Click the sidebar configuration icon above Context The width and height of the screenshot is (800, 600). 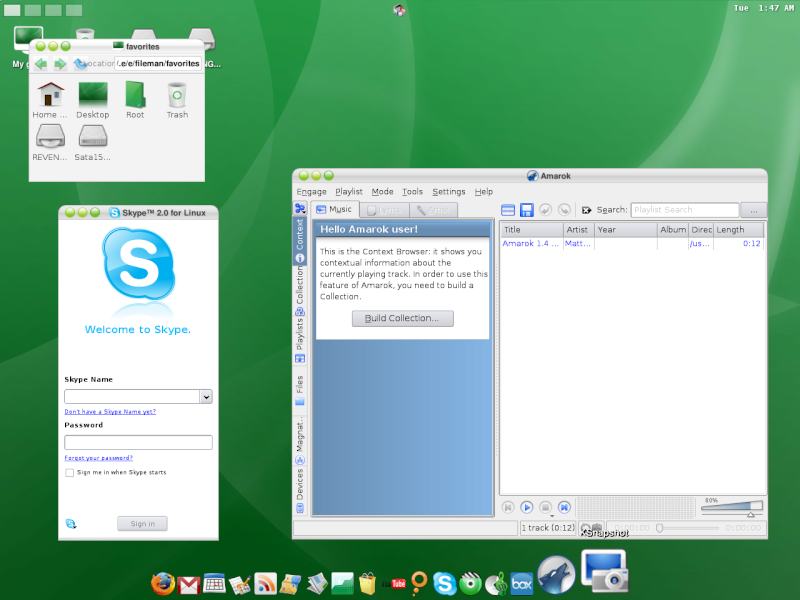pyautogui.click(x=300, y=208)
